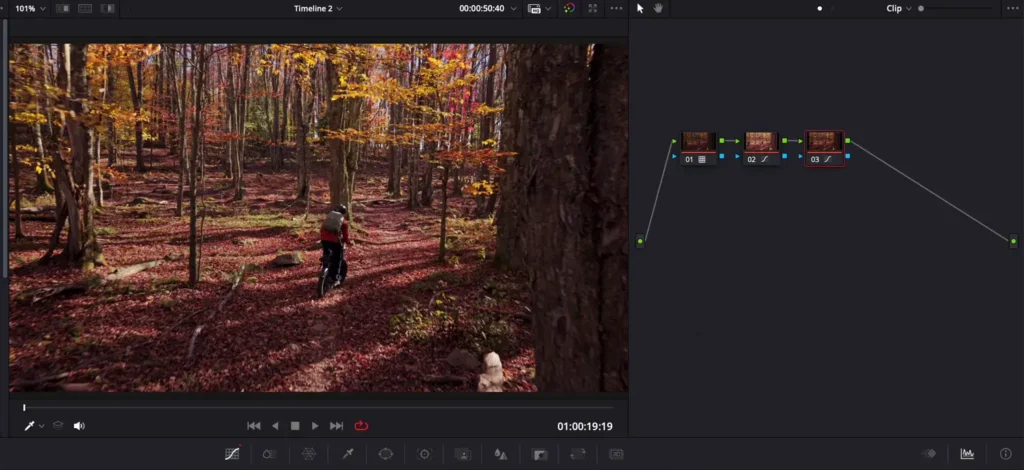This screenshot has height=470, width=1024.
Task: Show the Information panel
Action: (x=1006, y=454)
